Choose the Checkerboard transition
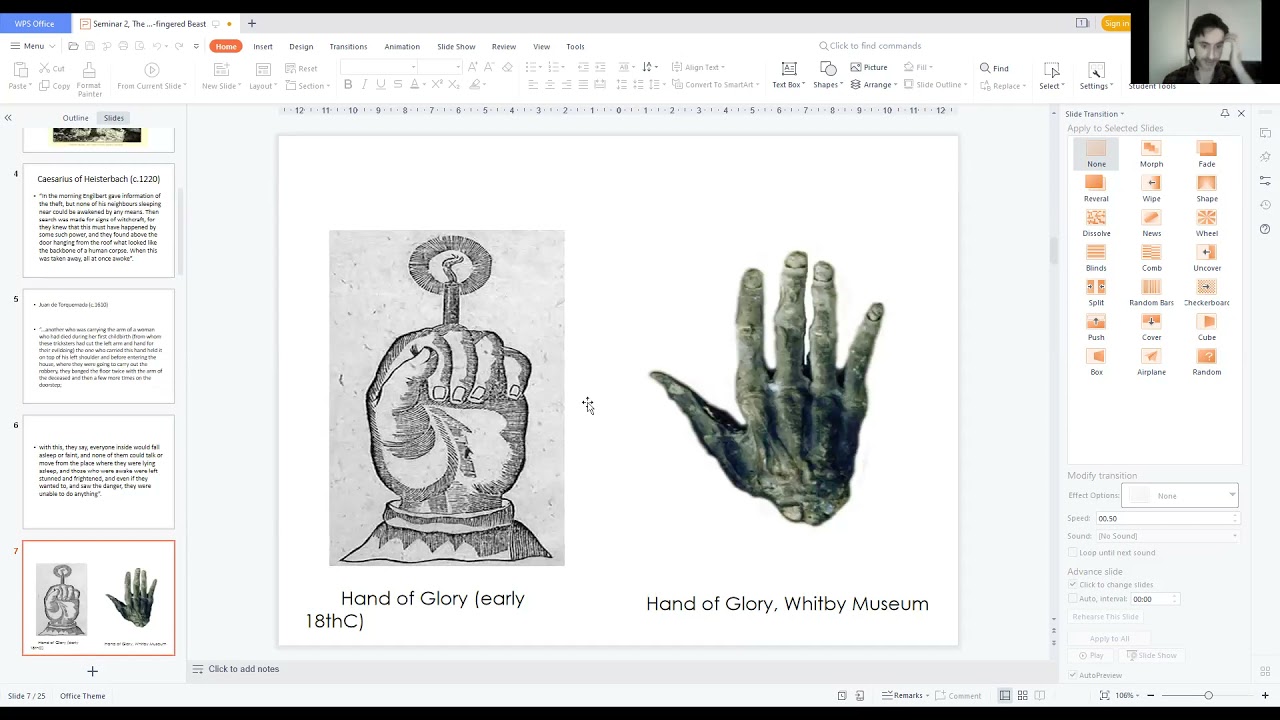The image size is (1280, 720). (x=1207, y=292)
